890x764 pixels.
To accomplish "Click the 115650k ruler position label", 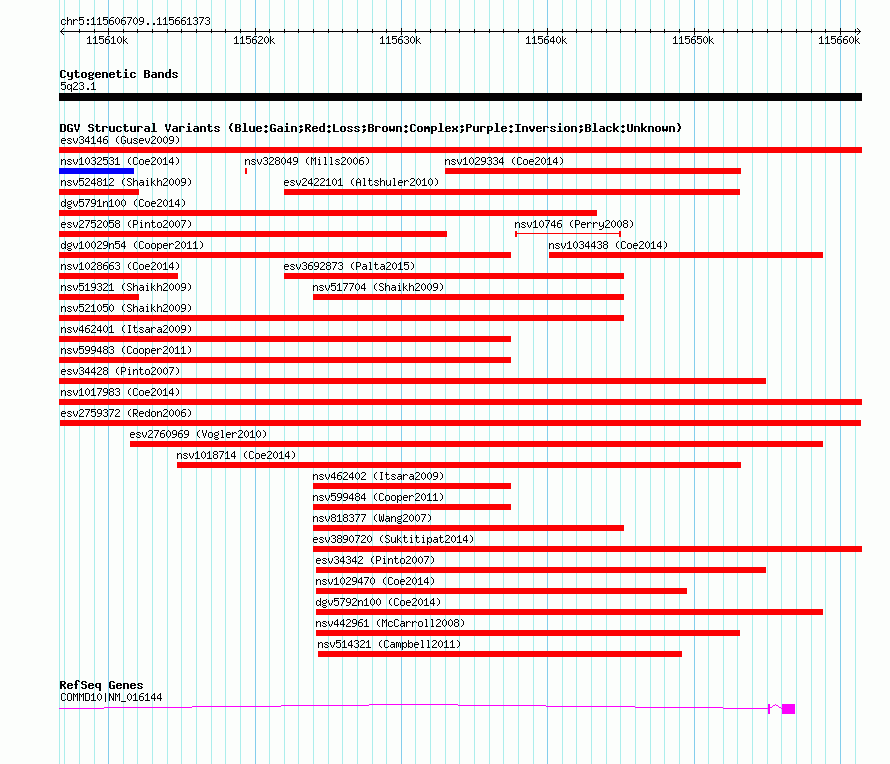I will point(693,40).
